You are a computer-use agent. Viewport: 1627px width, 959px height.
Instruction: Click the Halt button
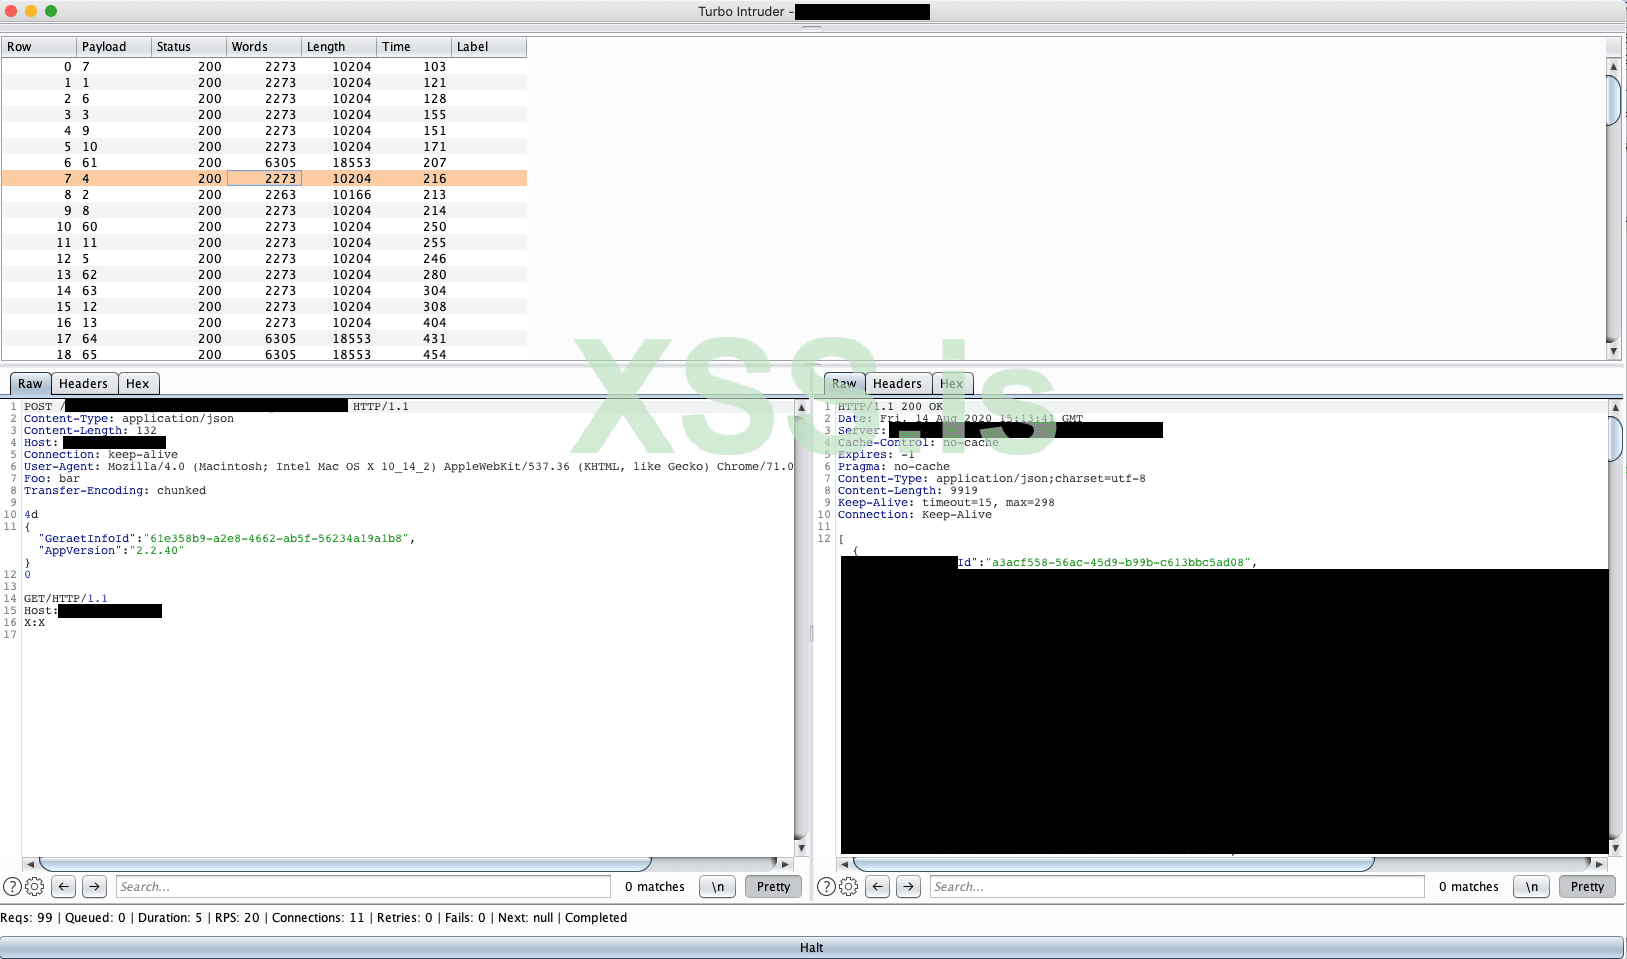point(812,947)
